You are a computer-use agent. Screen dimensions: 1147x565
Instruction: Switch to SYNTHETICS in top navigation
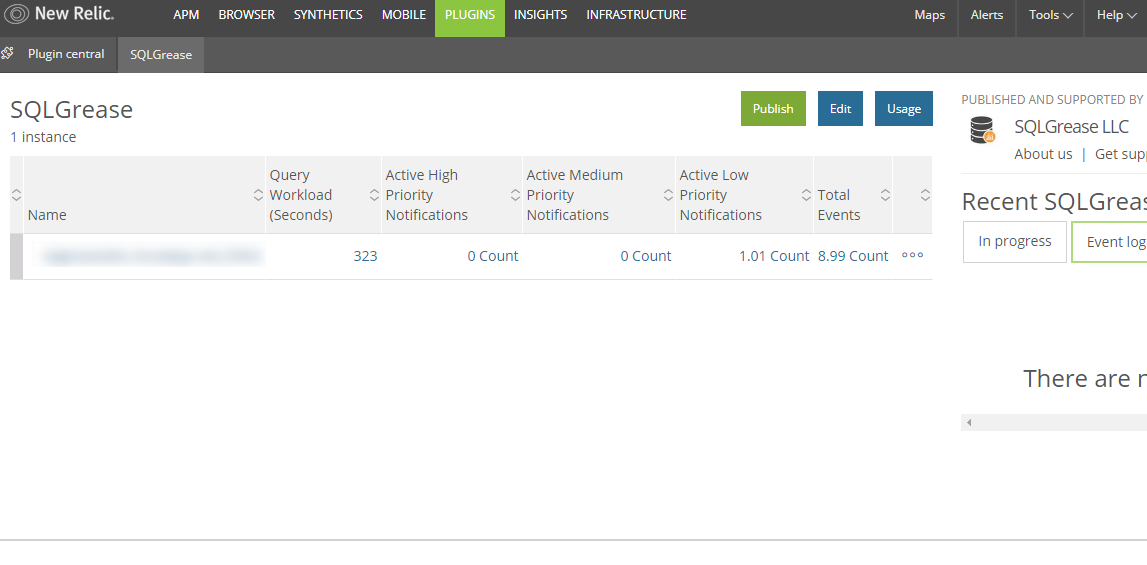coord(328,15)
